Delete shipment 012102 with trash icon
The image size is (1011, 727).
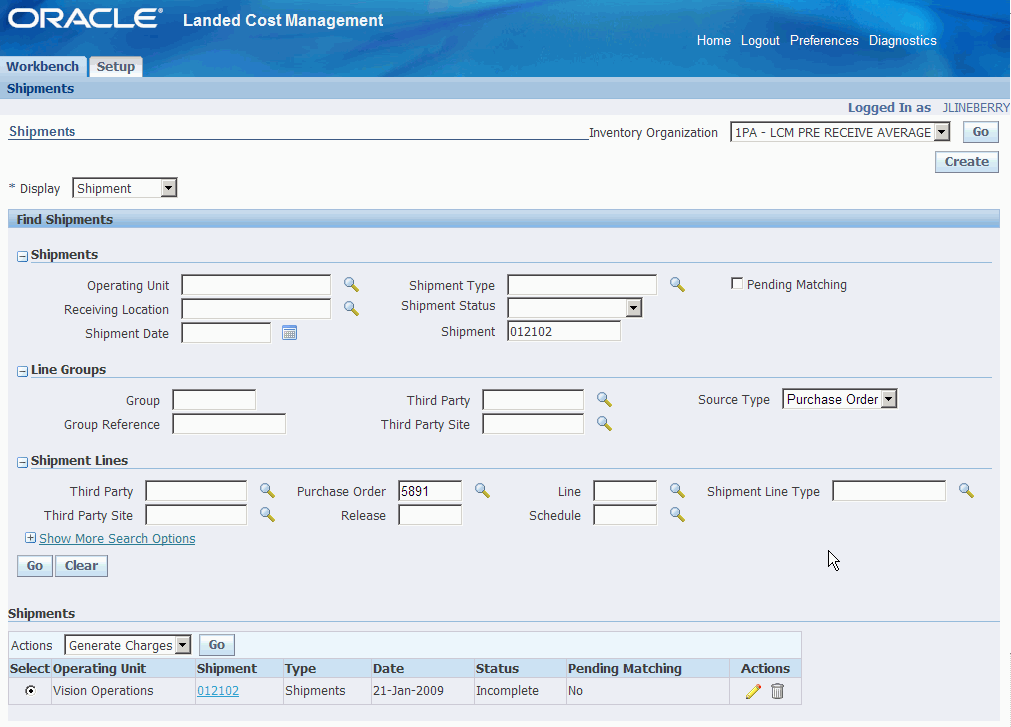pyautogui.click(x=778, y=691)
